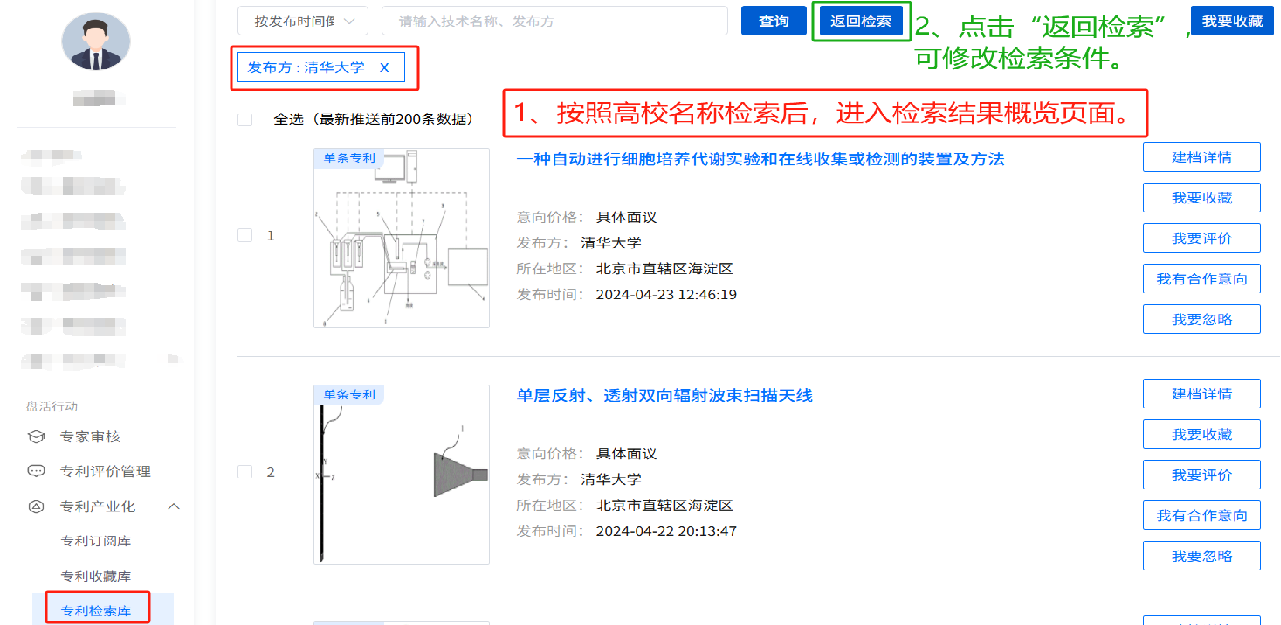The width and height of the screenshot is (1281, 625).
Task: Click the 专利产业化 sidebar icon
Action: (36, 506)
